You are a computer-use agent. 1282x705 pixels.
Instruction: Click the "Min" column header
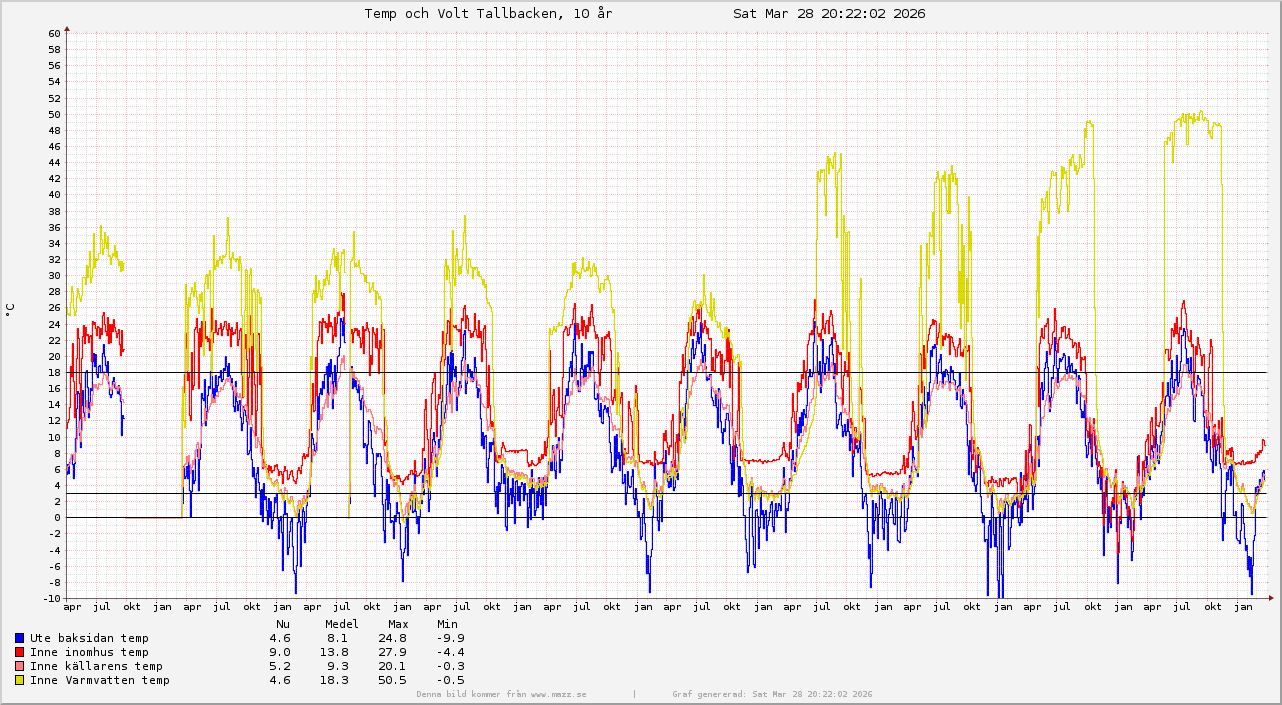click(447, 624)
